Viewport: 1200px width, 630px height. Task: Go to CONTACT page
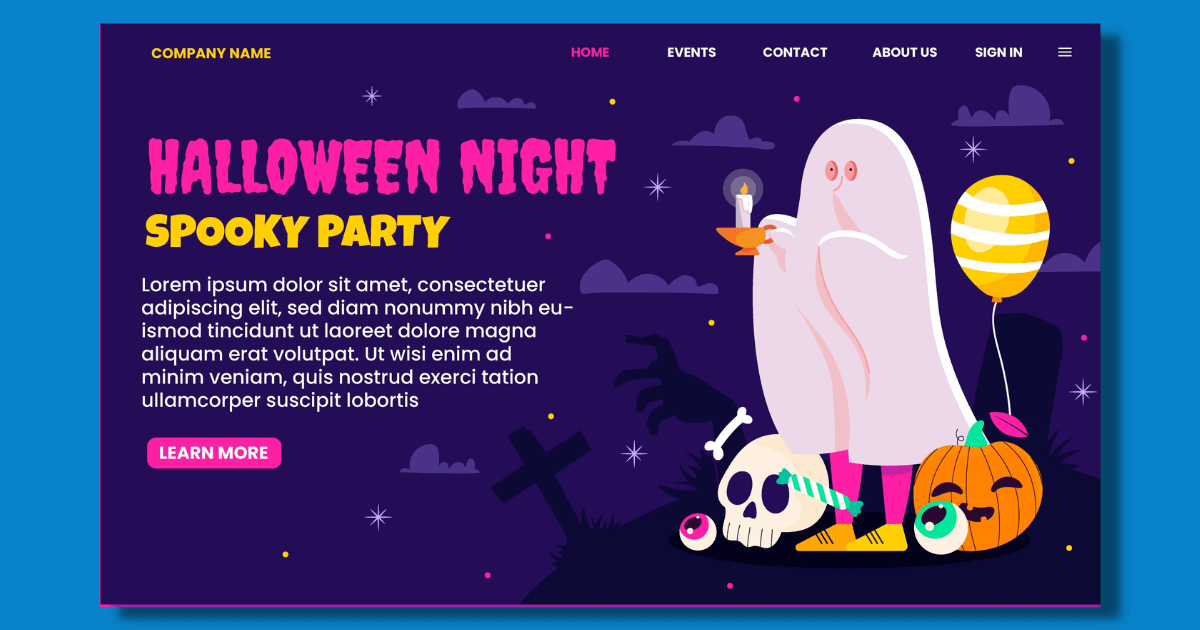coord(795,52)
